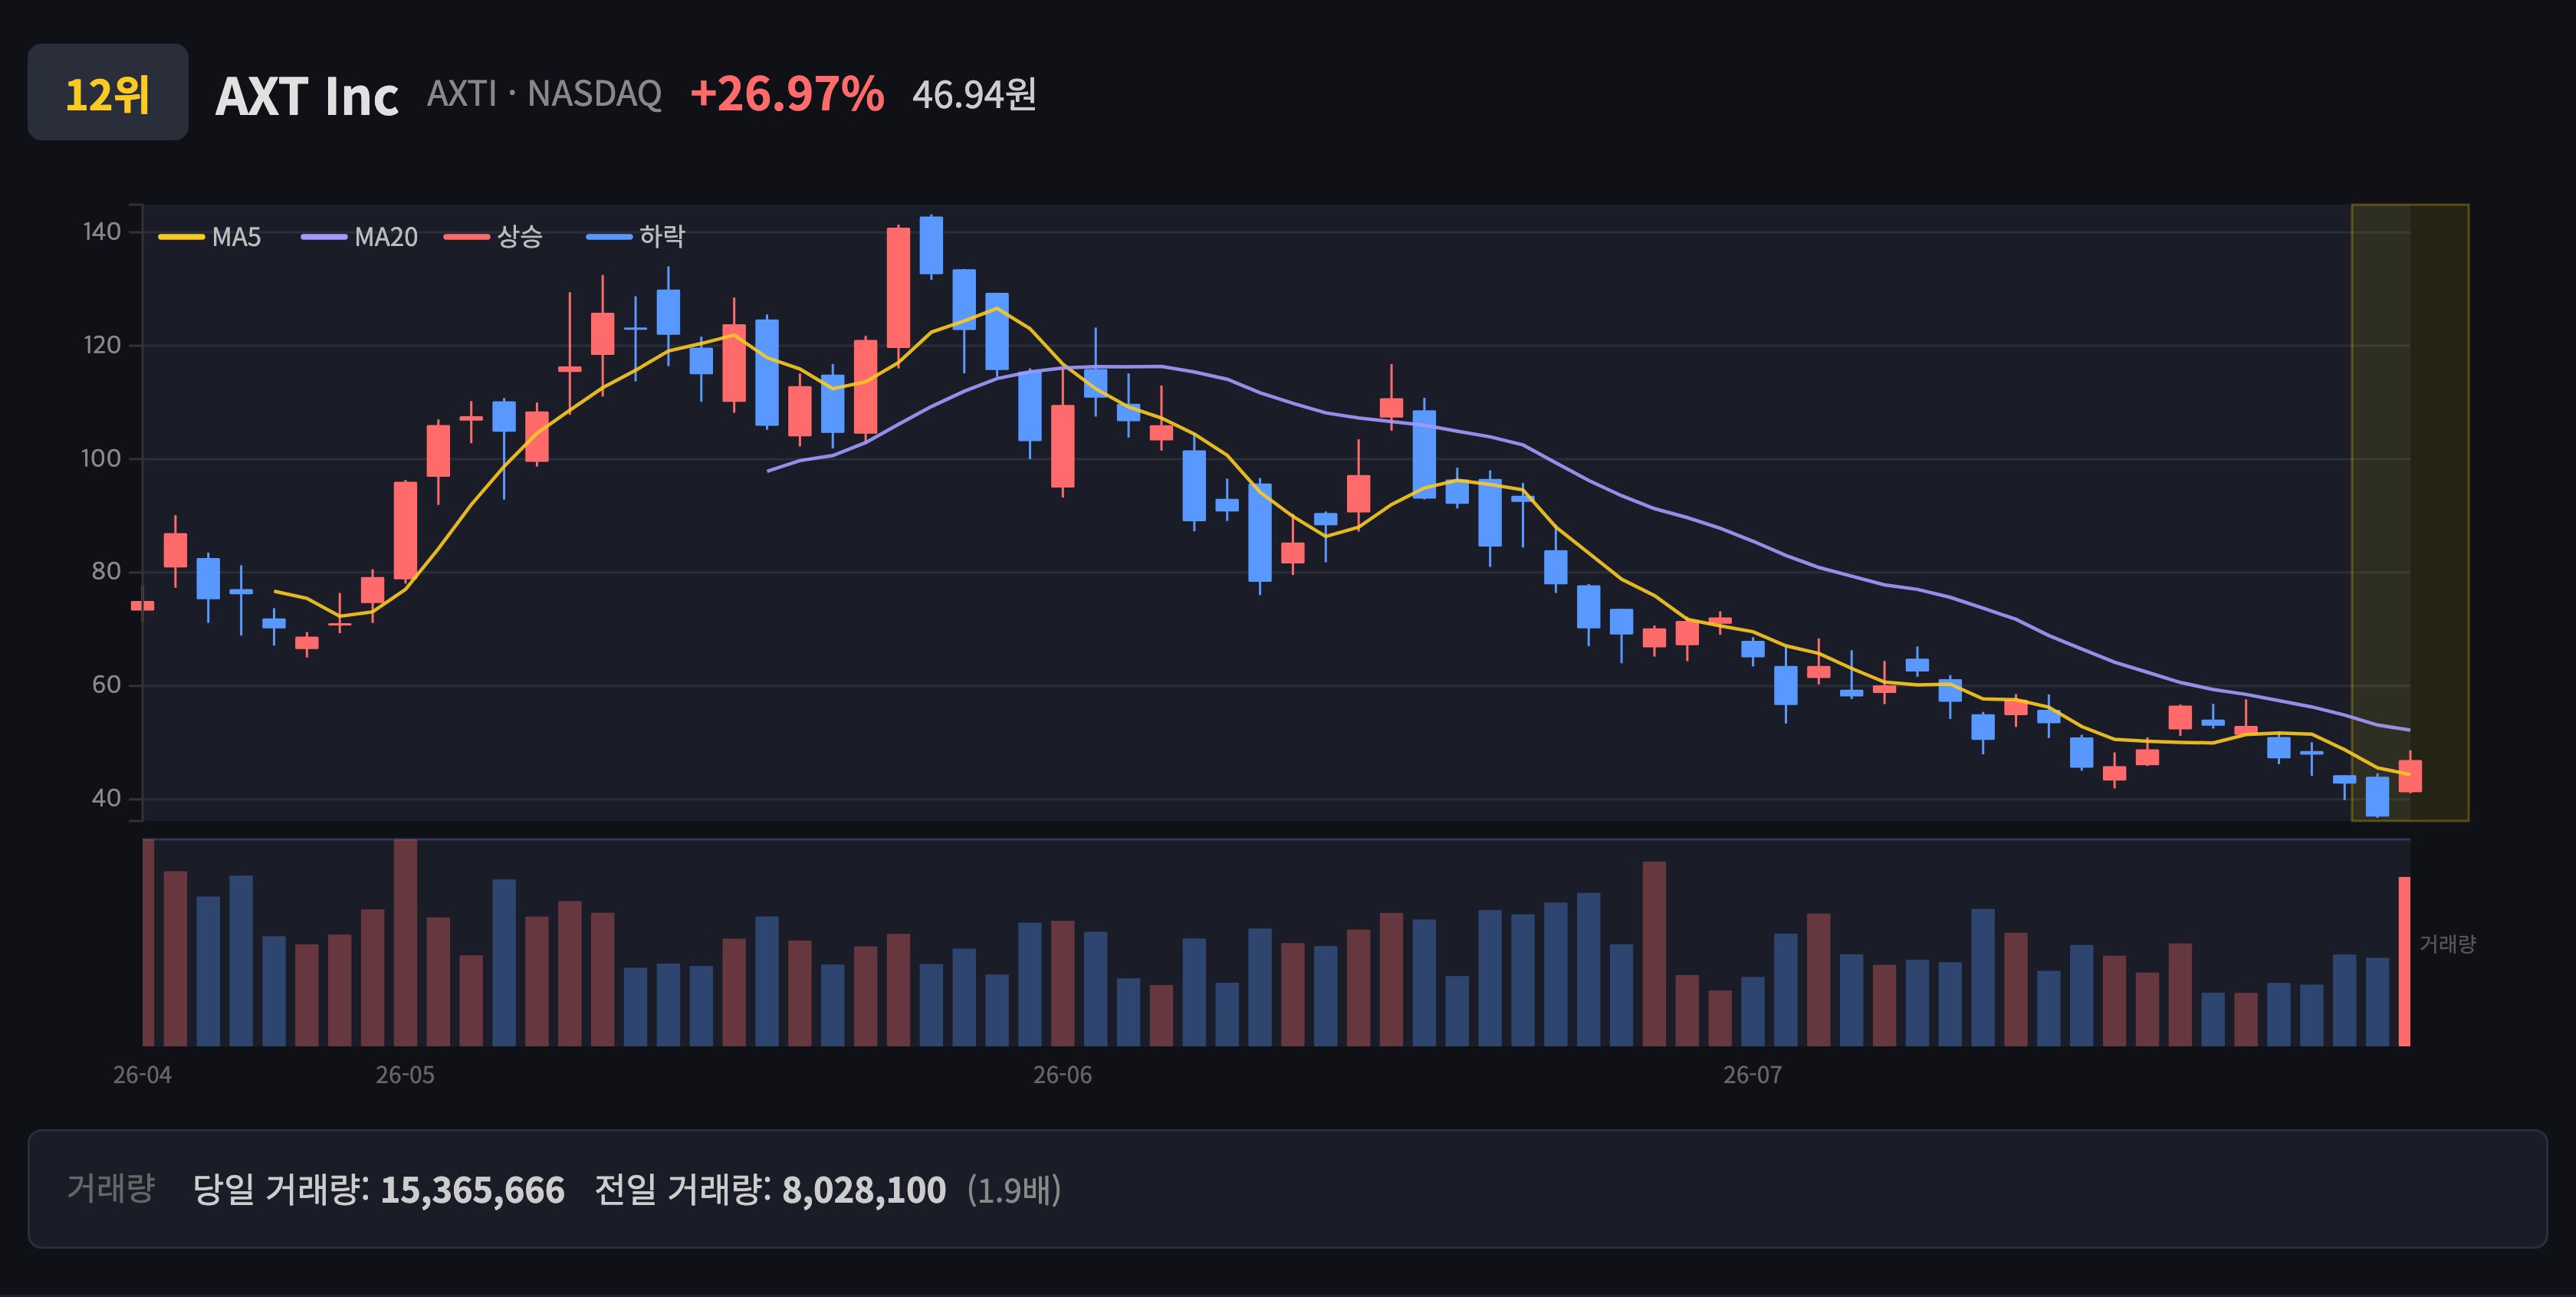Viewport: 2576px width, 1297px height.
Task: Toggle the MA20 legend series
Action: pos(360,237)
